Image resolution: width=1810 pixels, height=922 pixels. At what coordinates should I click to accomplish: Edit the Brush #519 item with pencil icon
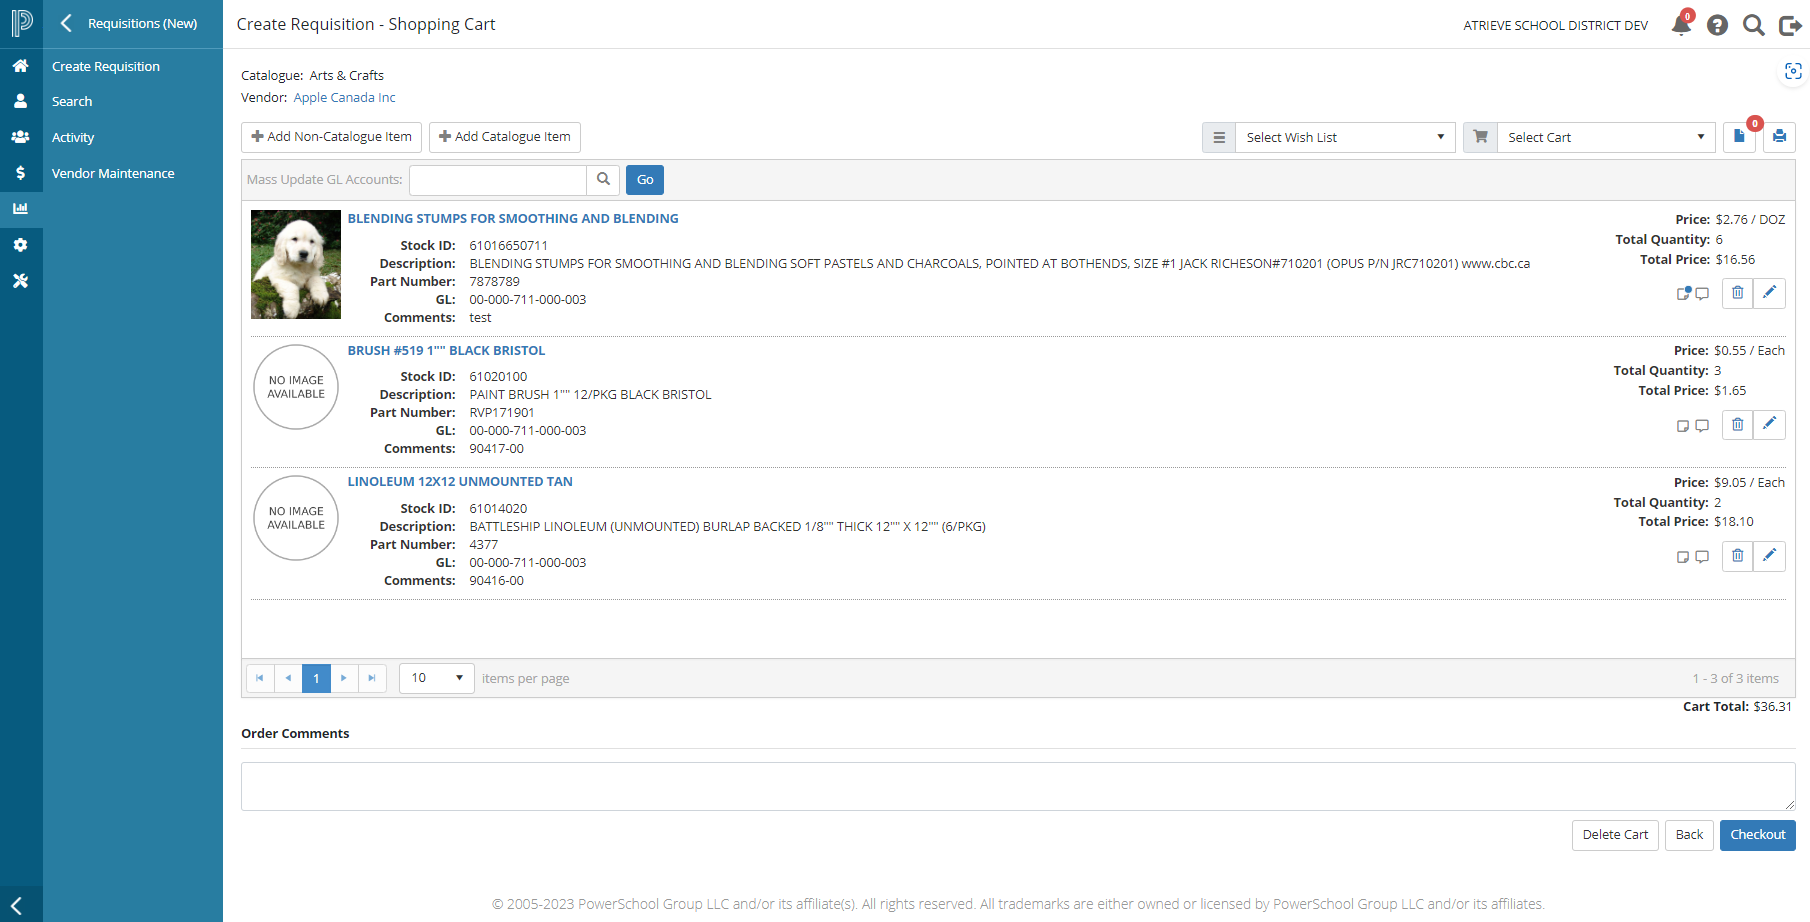[1769, 424]
